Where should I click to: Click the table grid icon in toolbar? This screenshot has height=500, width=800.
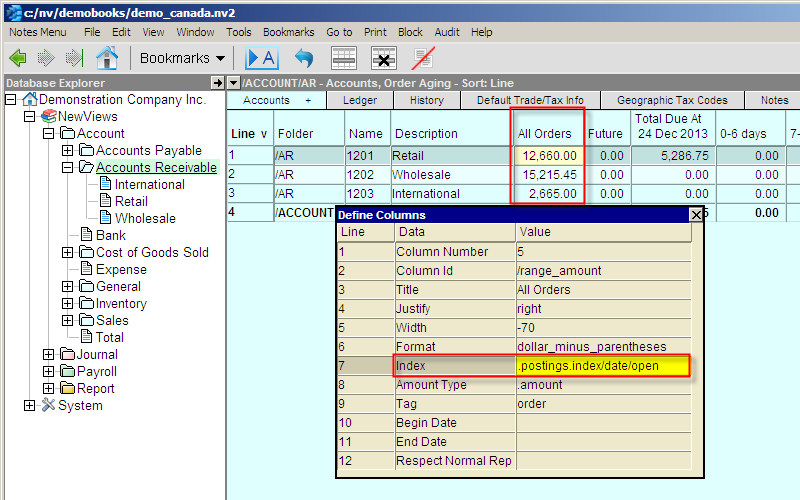tap(344, 58)
